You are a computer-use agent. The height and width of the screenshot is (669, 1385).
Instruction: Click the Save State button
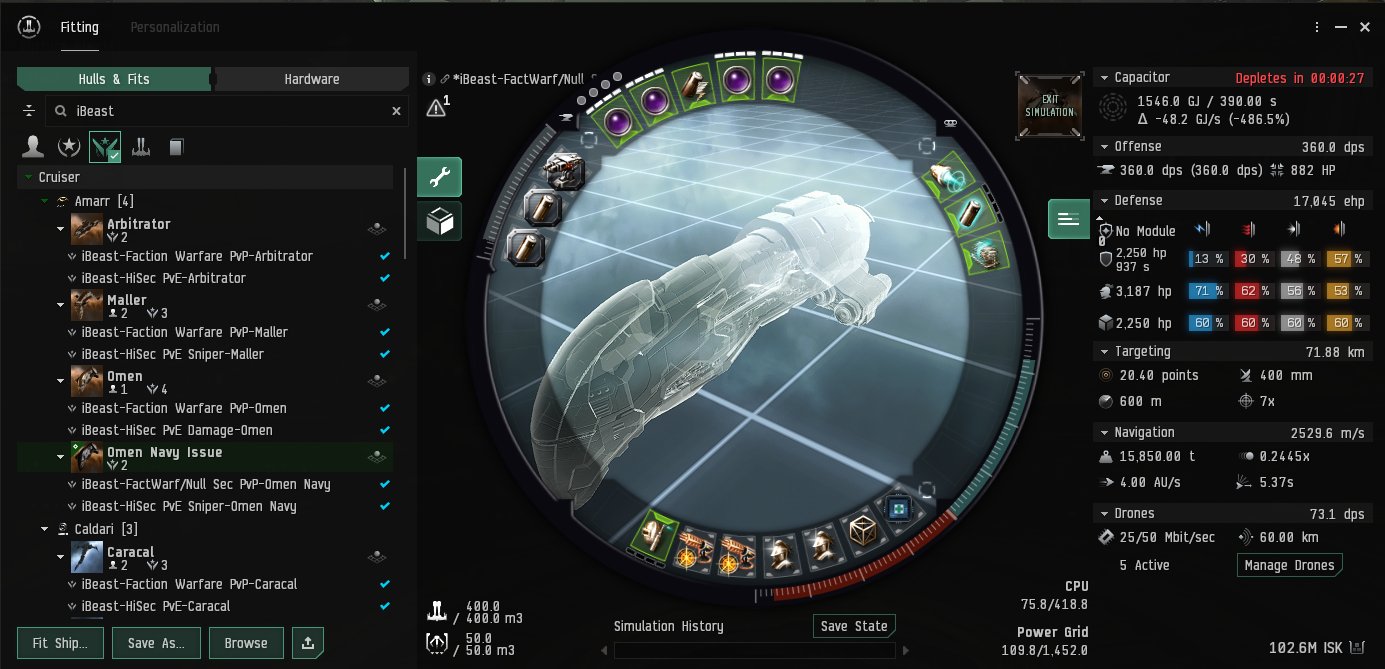(x=854, y=626)
